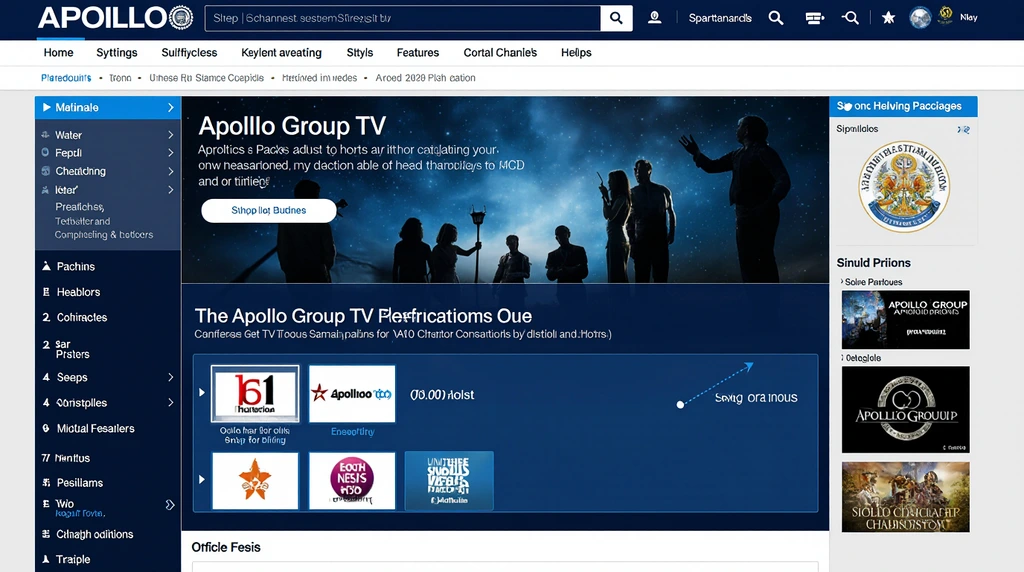Click the zoom-out magnifier icon in header

(850, 18)
